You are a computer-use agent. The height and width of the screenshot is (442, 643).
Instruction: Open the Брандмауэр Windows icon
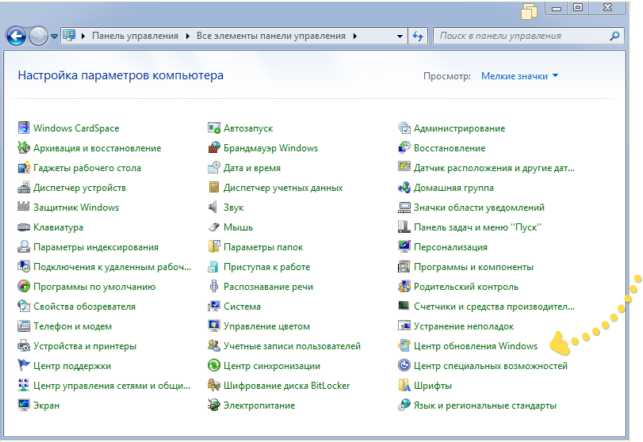click(214, 148)
